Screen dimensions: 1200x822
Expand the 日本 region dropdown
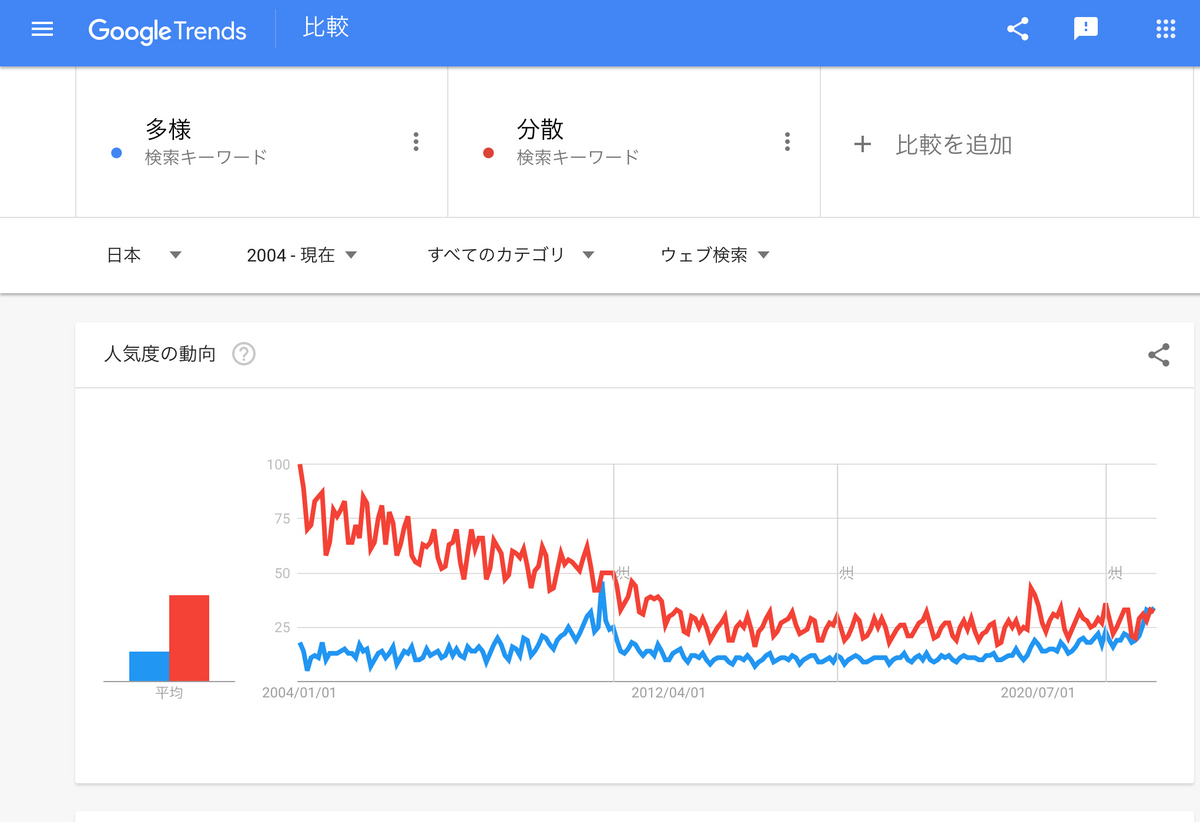pos(145,255)
